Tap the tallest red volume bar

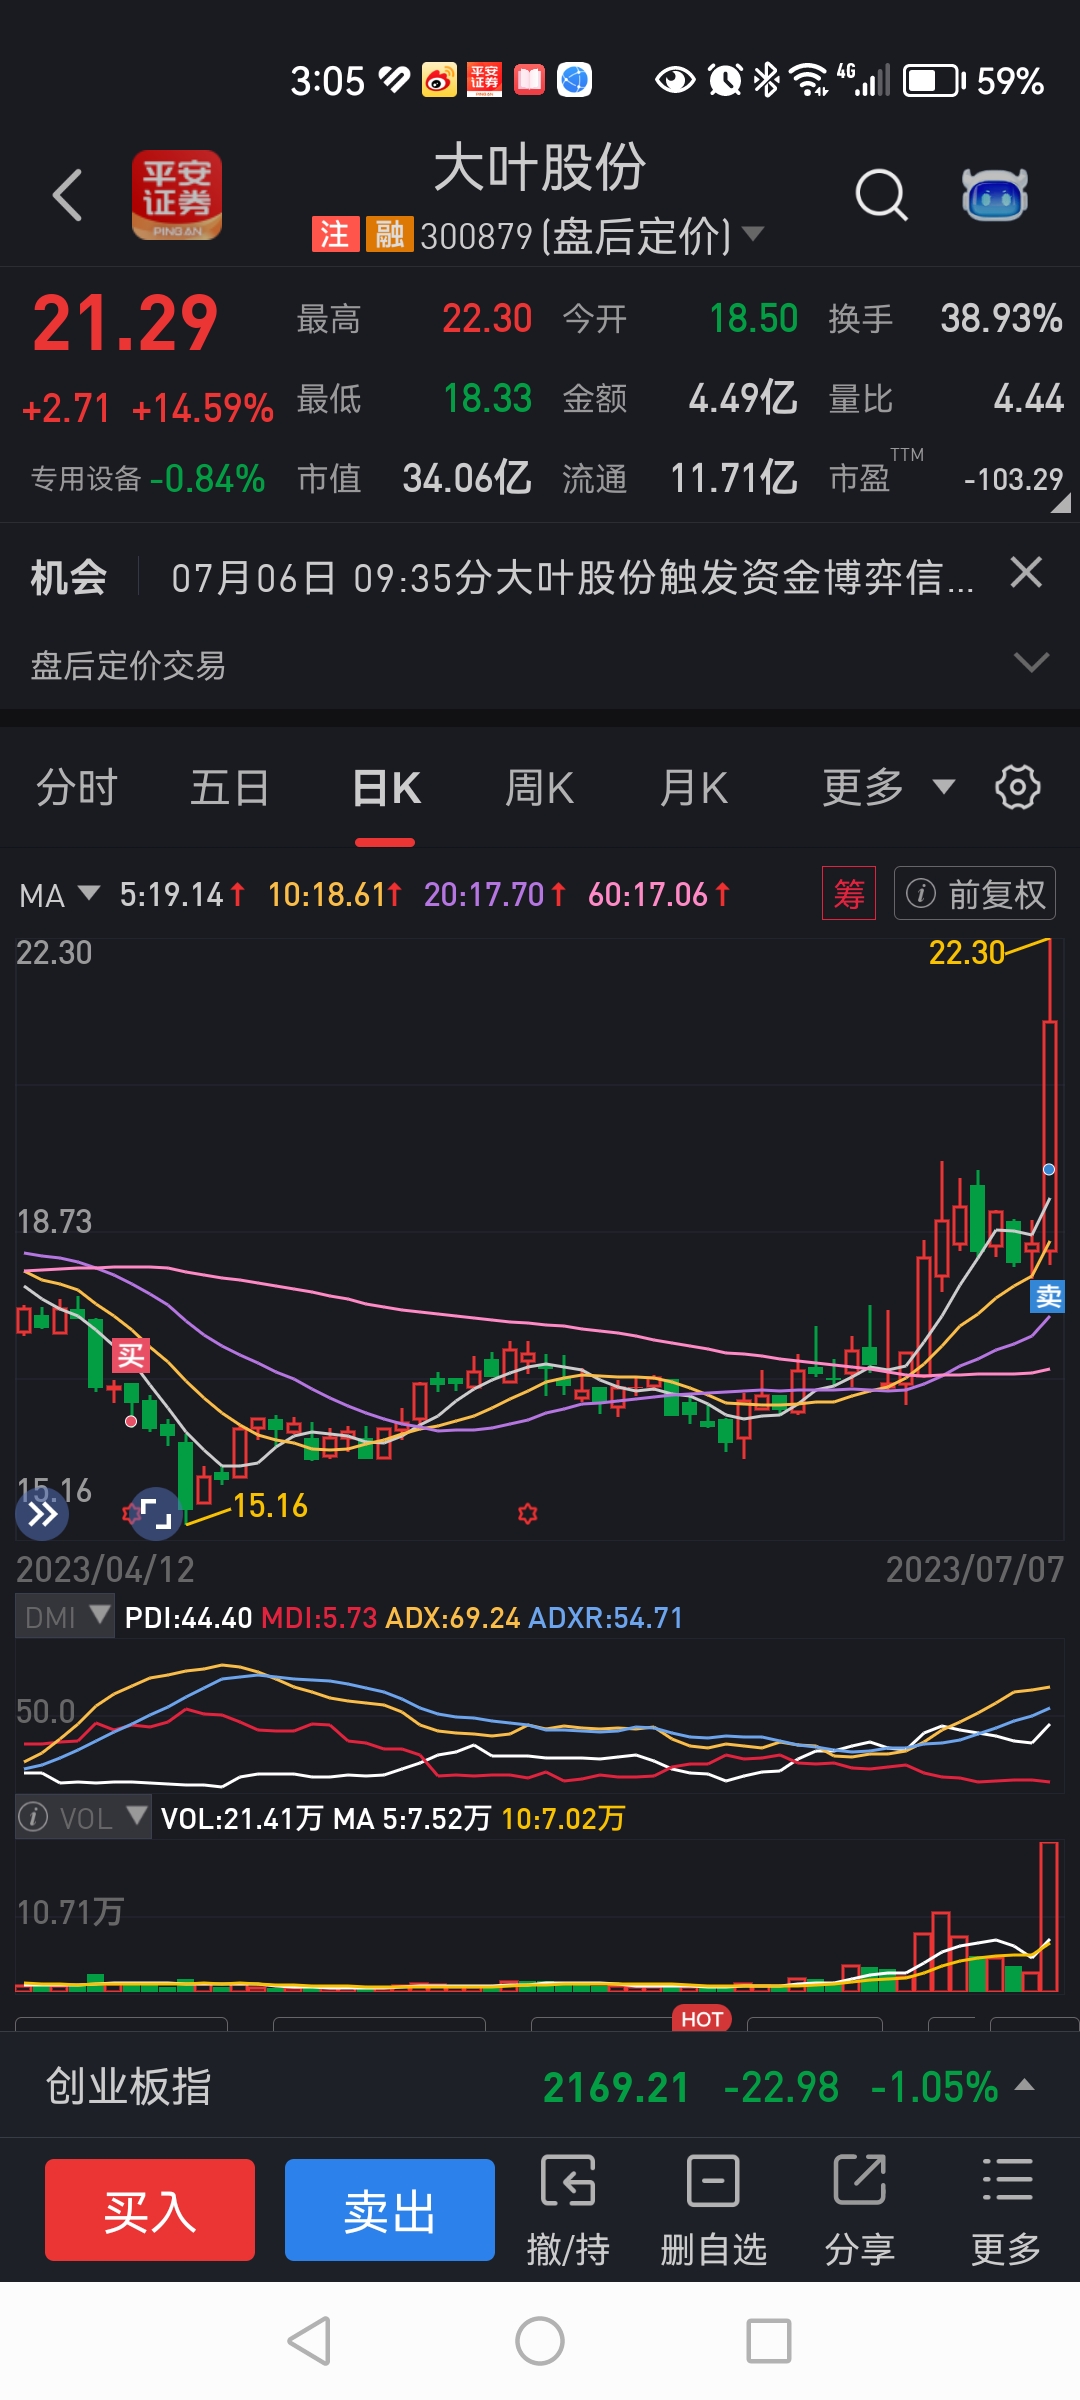coord(1048,1916)
